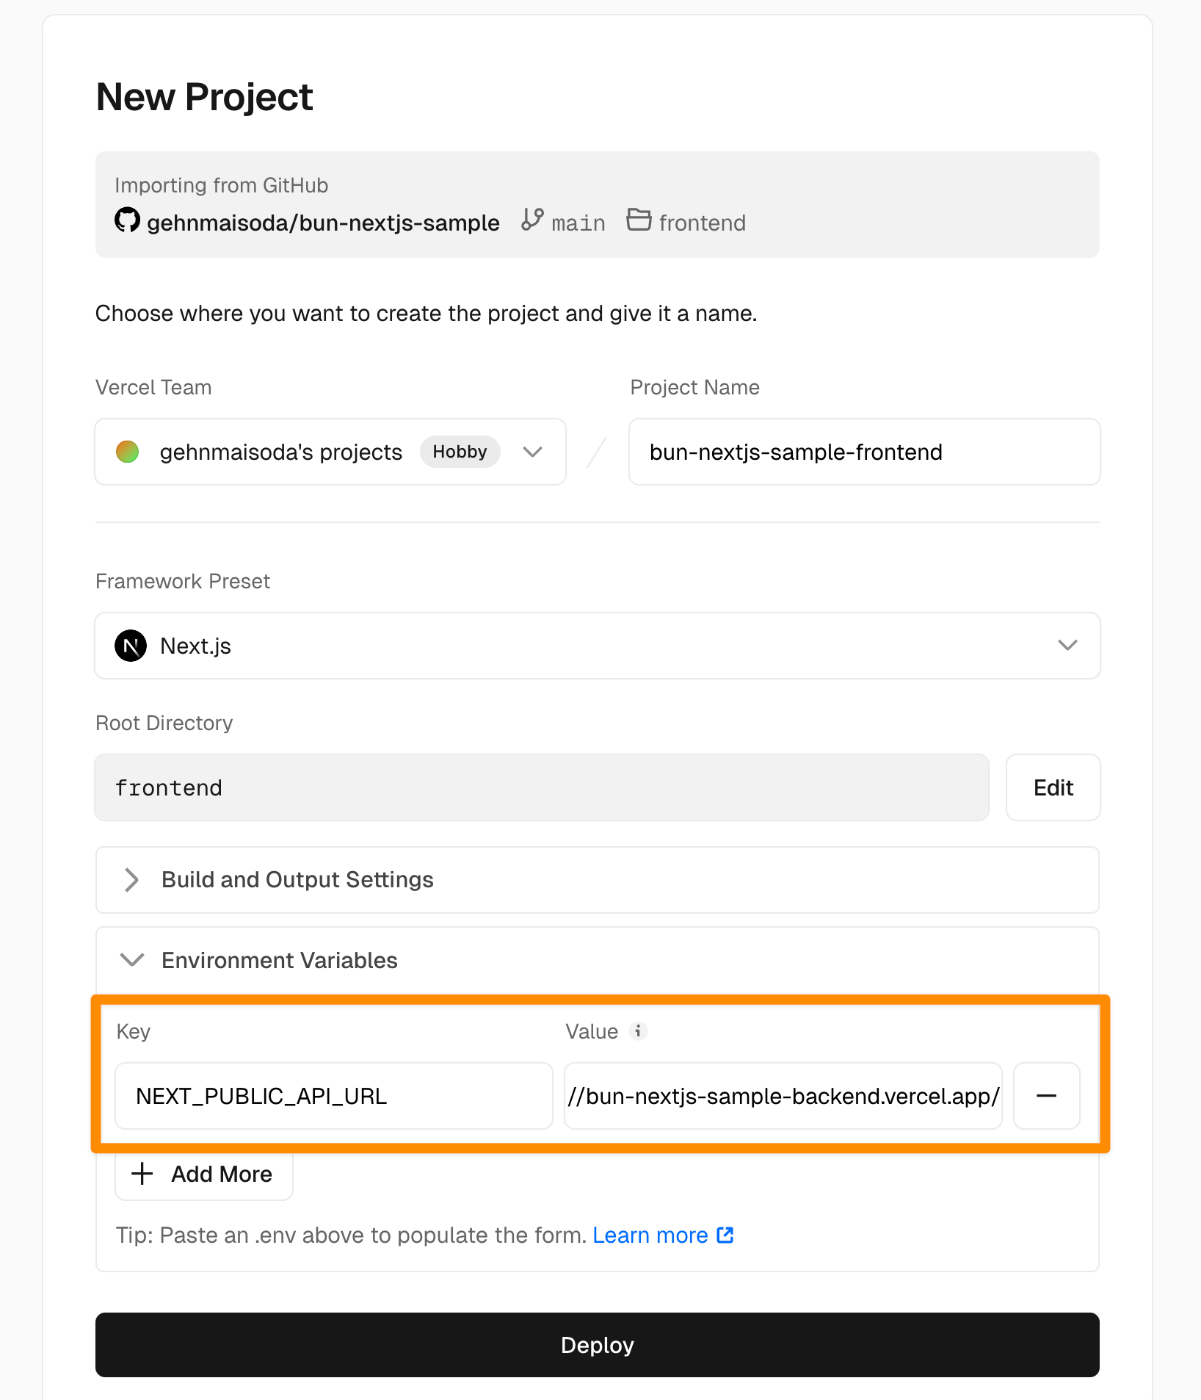Click the Deploy button
The height and width of the screenshot is (1400, 1201).
tap(597, 1345)
